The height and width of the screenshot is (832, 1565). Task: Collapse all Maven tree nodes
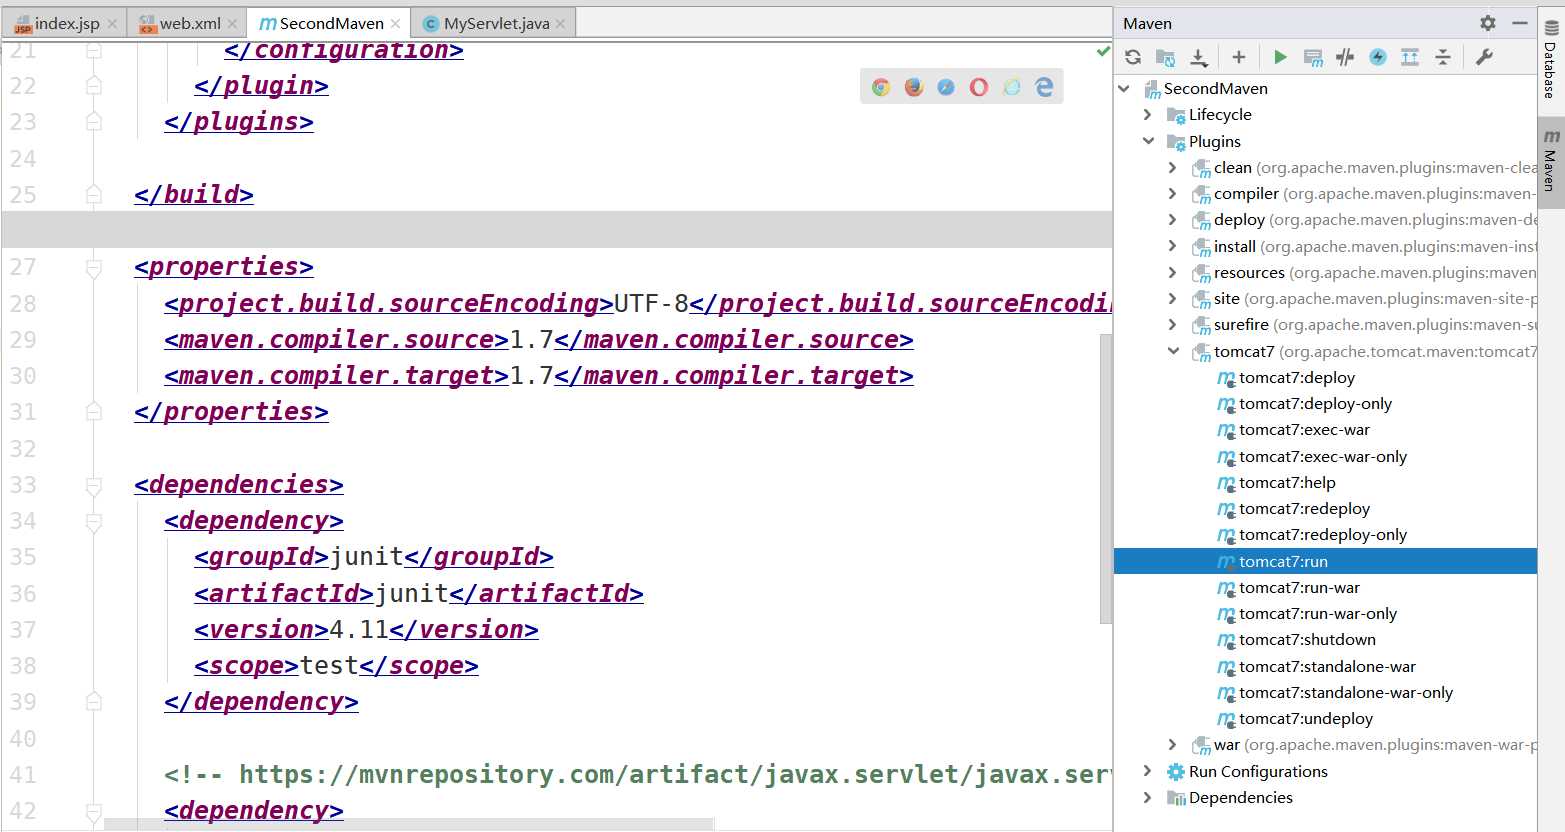[1443, 57]
